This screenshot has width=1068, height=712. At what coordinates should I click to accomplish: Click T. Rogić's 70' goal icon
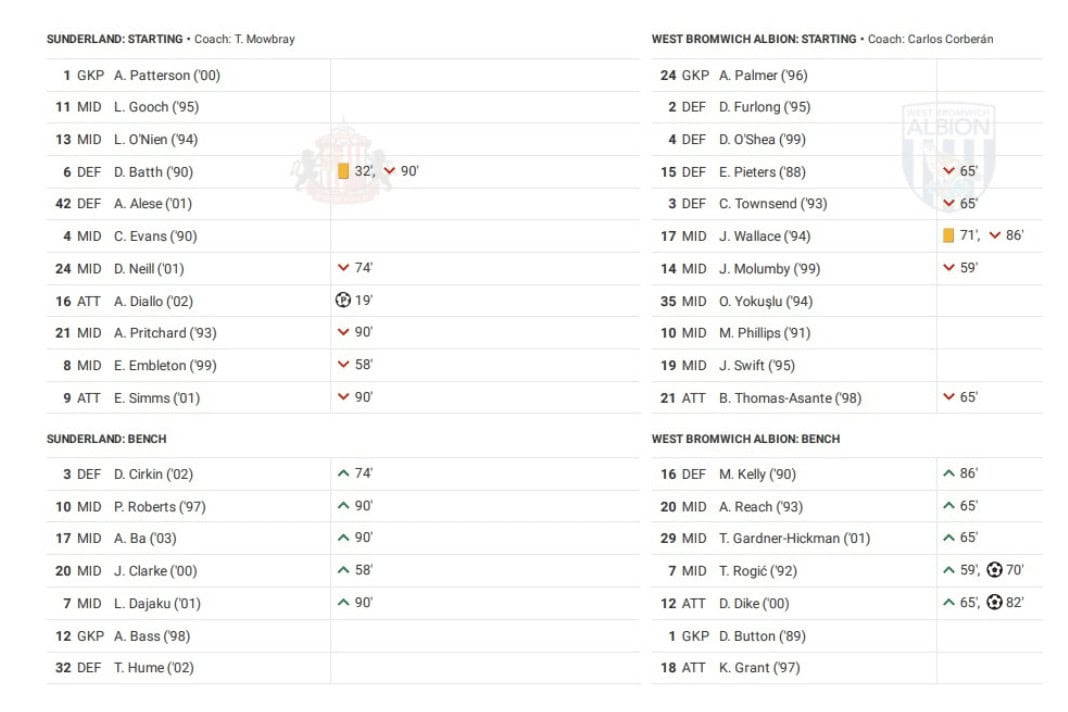tap(994, 570)
